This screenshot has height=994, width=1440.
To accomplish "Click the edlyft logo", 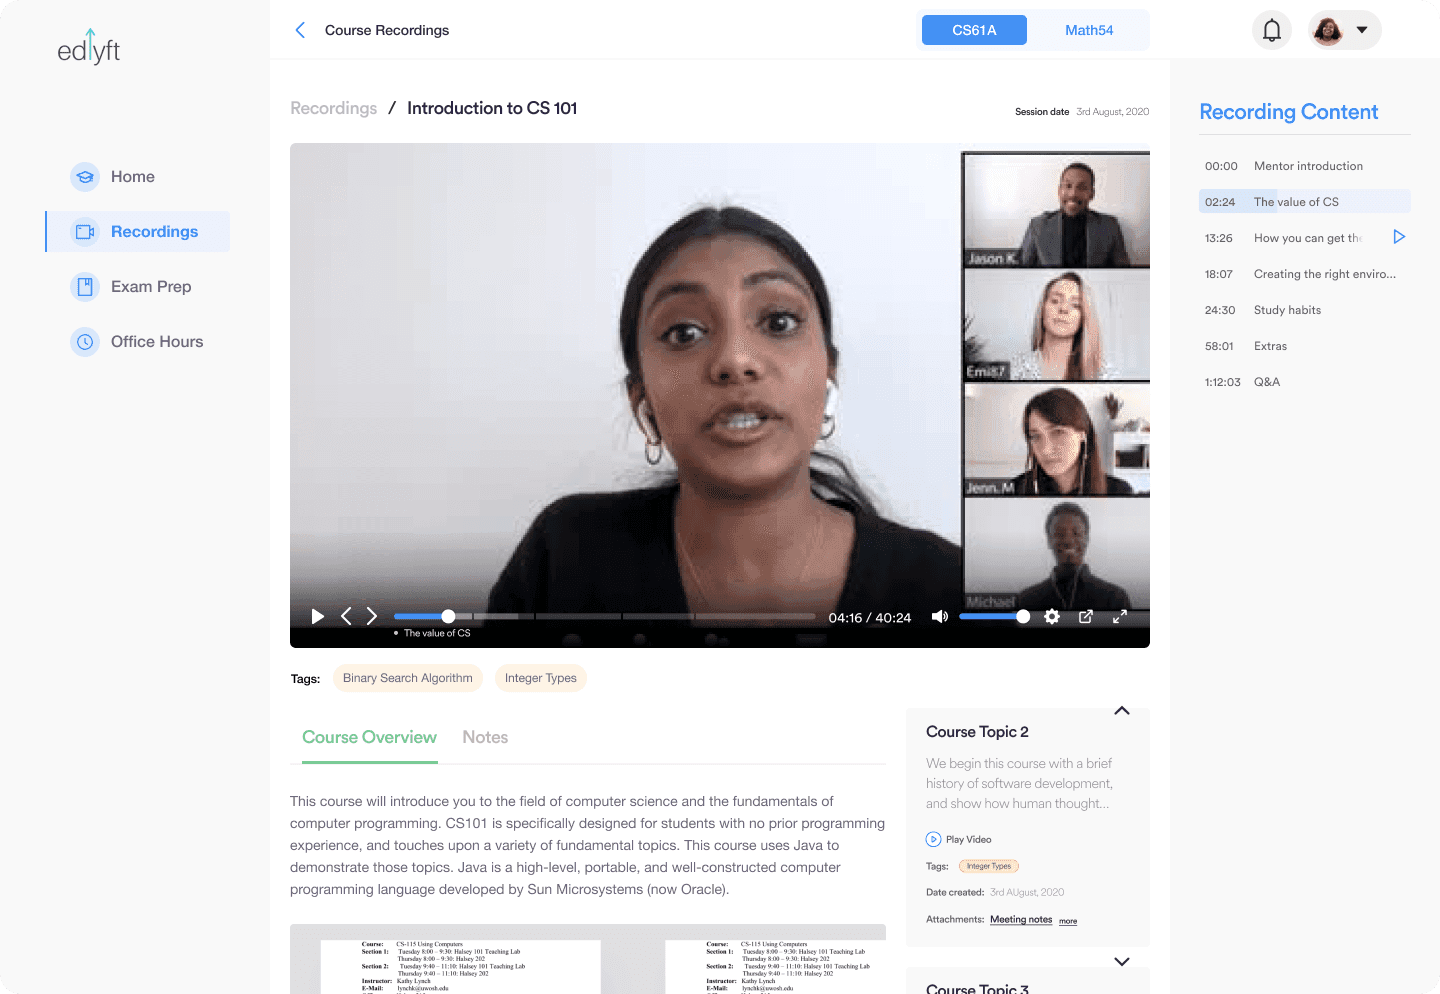I will [x=89, y=47].
